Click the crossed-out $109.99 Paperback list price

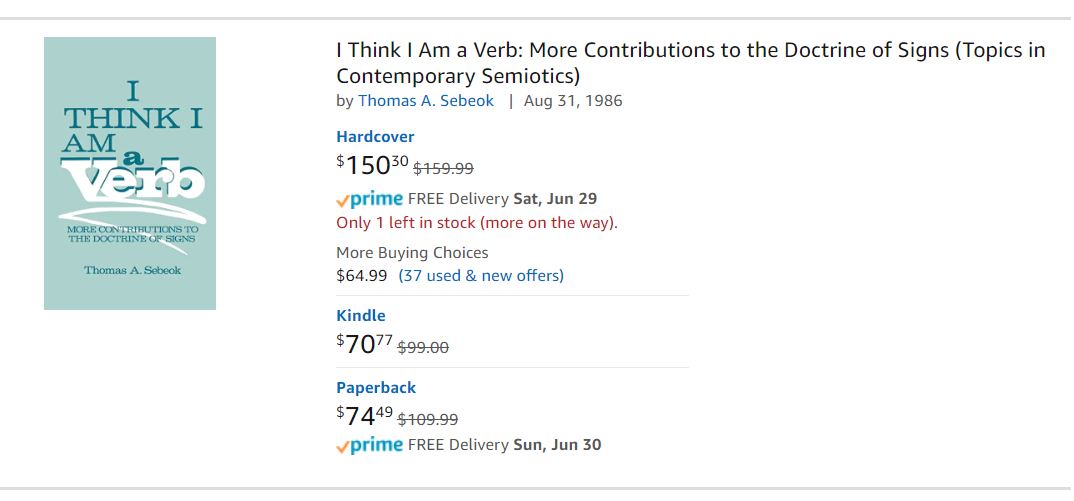click(428, 420)
